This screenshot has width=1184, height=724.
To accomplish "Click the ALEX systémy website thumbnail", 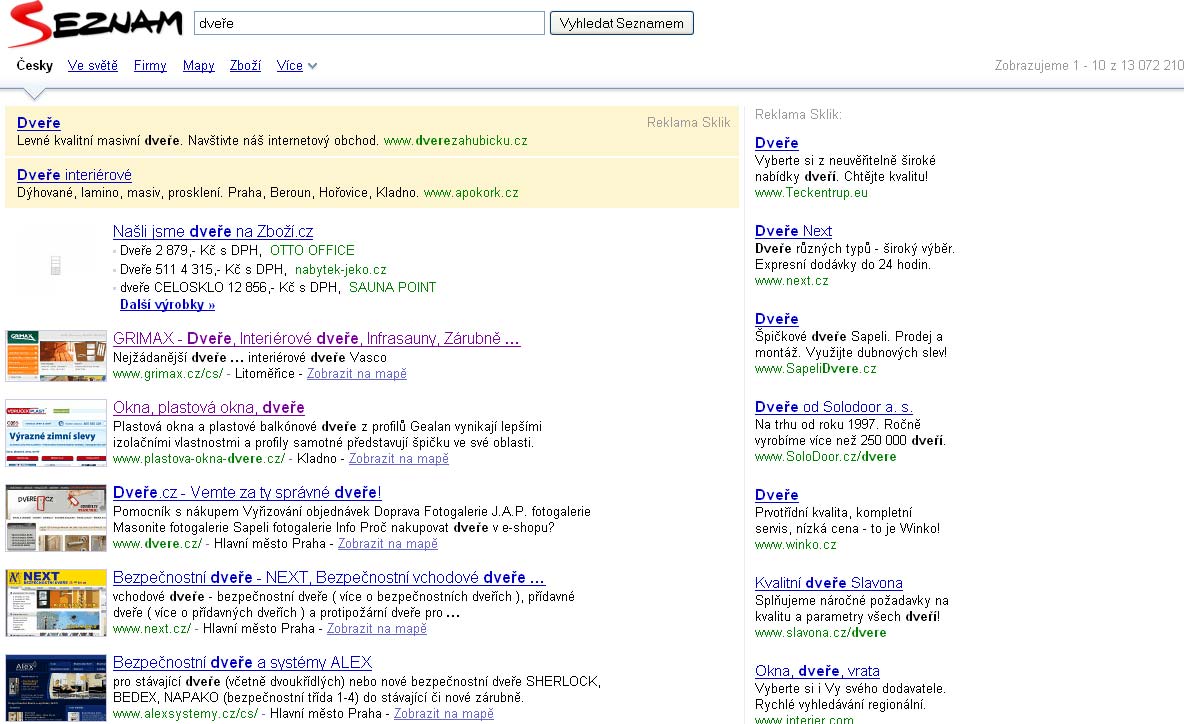I will click(x=56, y=689).
